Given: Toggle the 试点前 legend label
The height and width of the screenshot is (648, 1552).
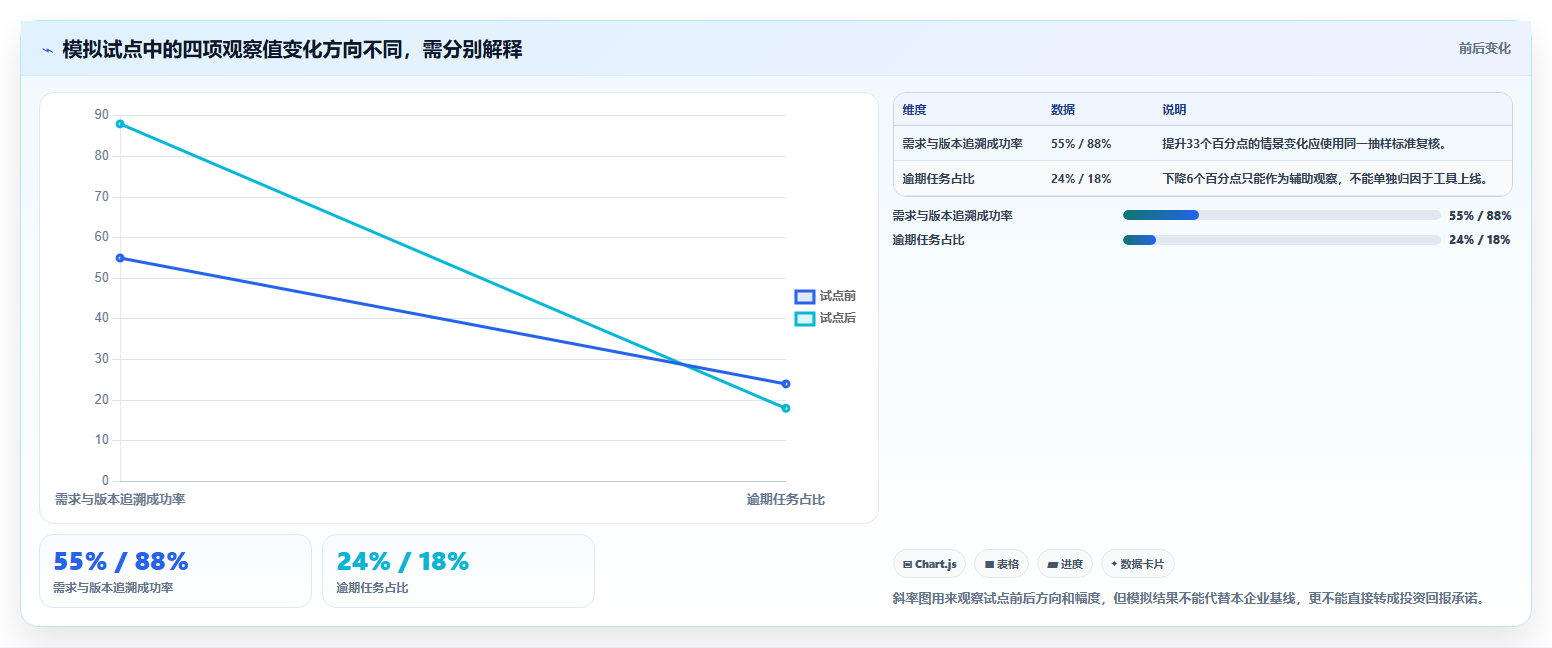Looking at the screenshot, I should [838, 297].
